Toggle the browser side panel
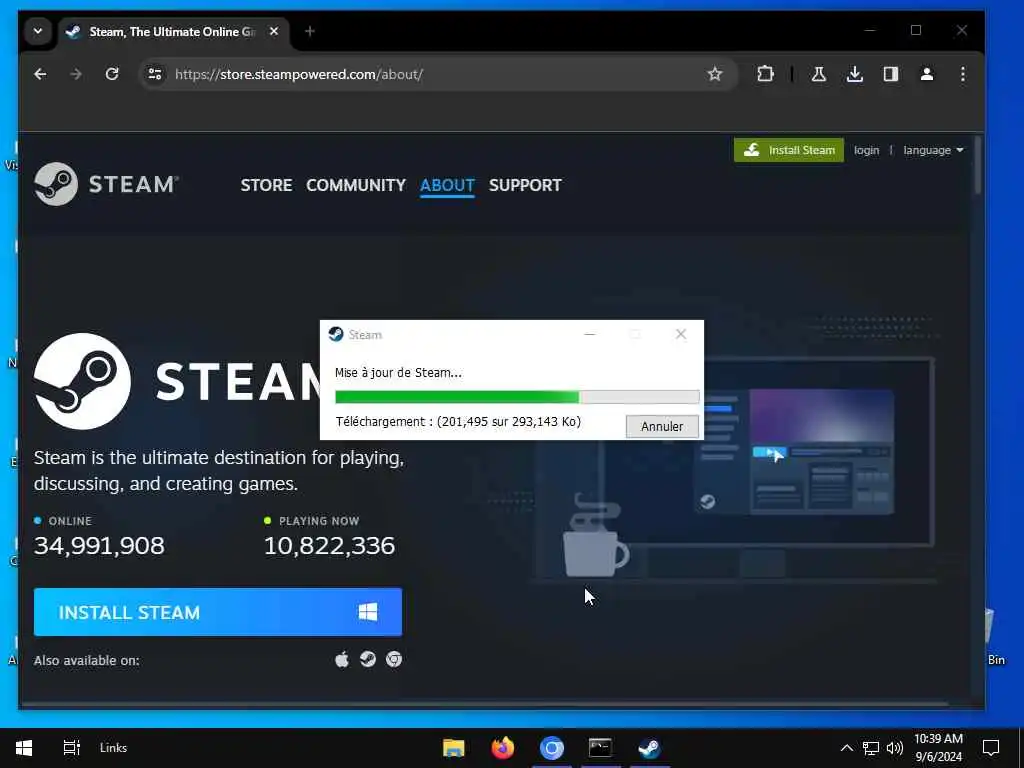 point(891,74)
